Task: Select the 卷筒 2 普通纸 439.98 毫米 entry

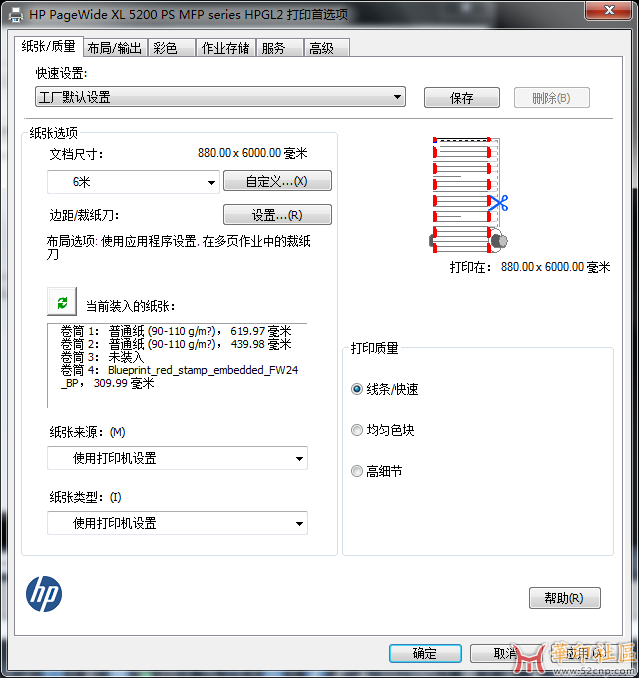Action: tap(176, 344)
